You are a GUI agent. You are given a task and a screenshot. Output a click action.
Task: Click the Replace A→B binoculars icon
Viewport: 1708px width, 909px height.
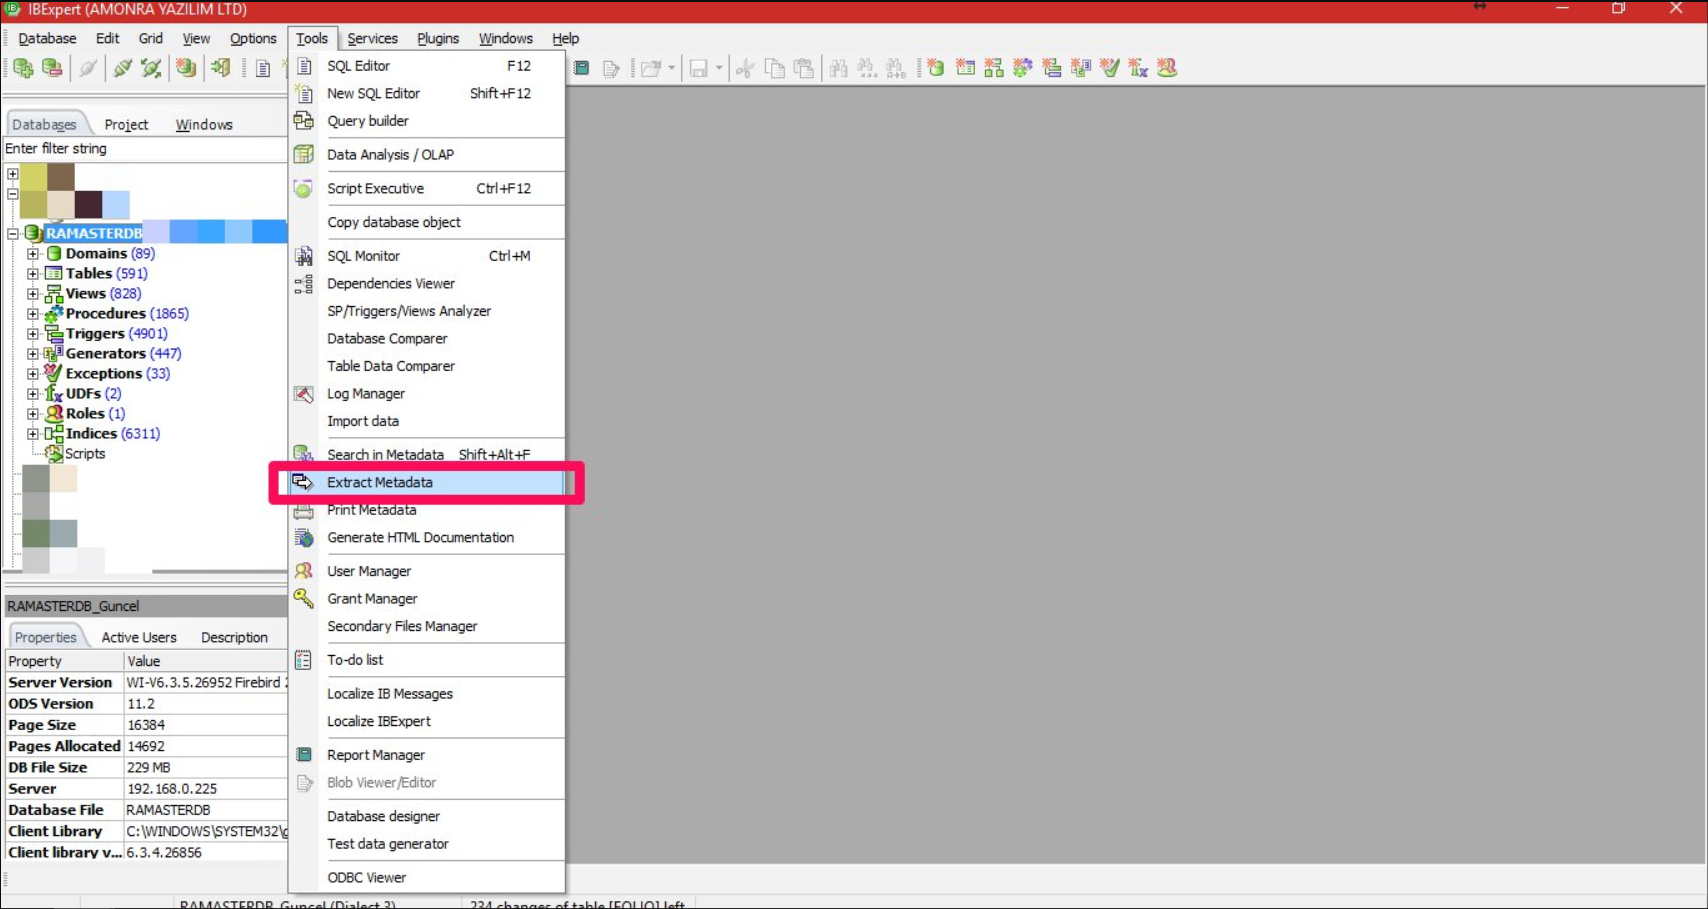click(x=896, y=68)
